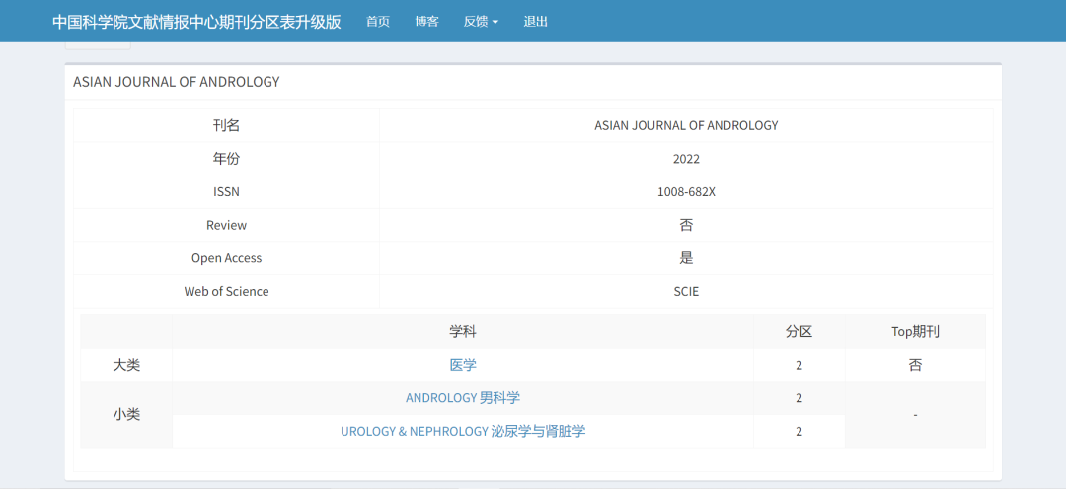Open the 医学 major category link
This screenshot has height=489, width=1066.
pyautogui.click(x=463, y=365)
